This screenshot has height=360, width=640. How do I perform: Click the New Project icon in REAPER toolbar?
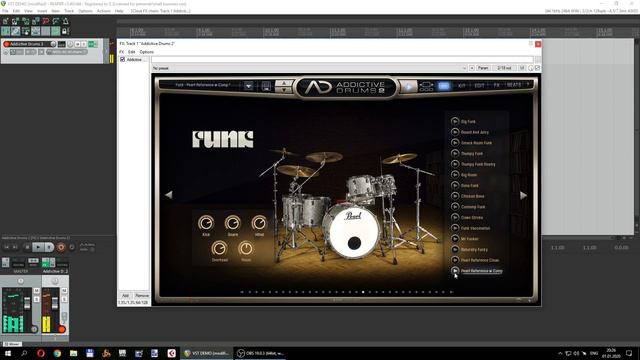[5, 21]
